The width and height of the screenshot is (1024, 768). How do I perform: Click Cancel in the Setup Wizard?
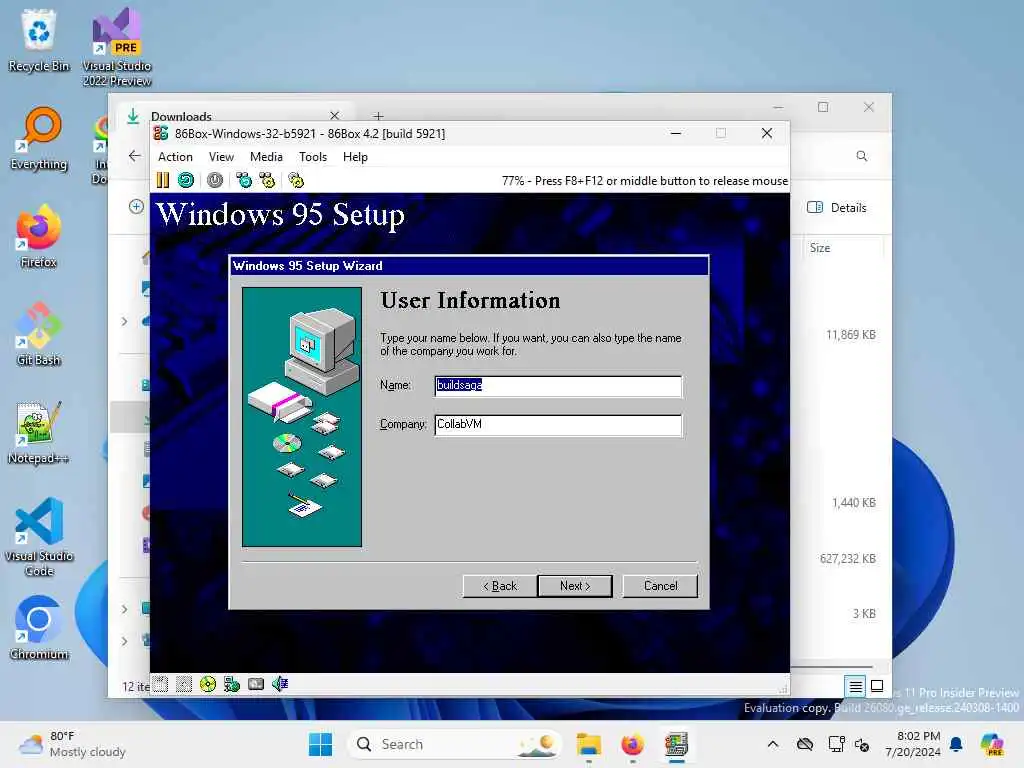(660, 586)
